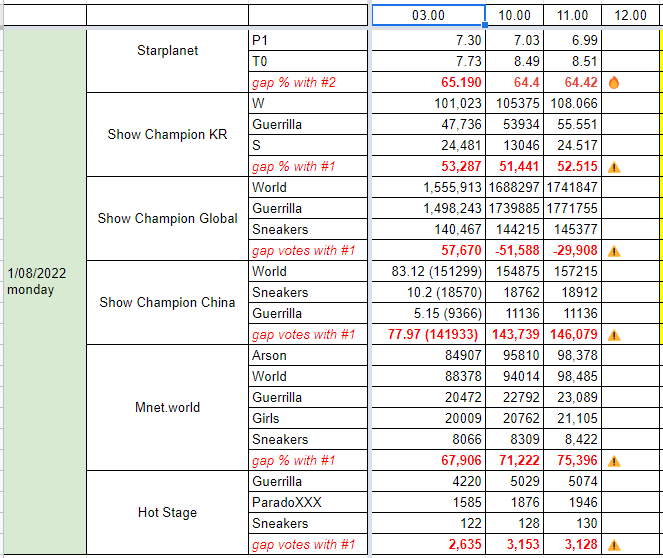Image resolution: width=663 pixels, height=558 pixels.
Task: Select cell with value 75,396
Action: tap(572, 460)
